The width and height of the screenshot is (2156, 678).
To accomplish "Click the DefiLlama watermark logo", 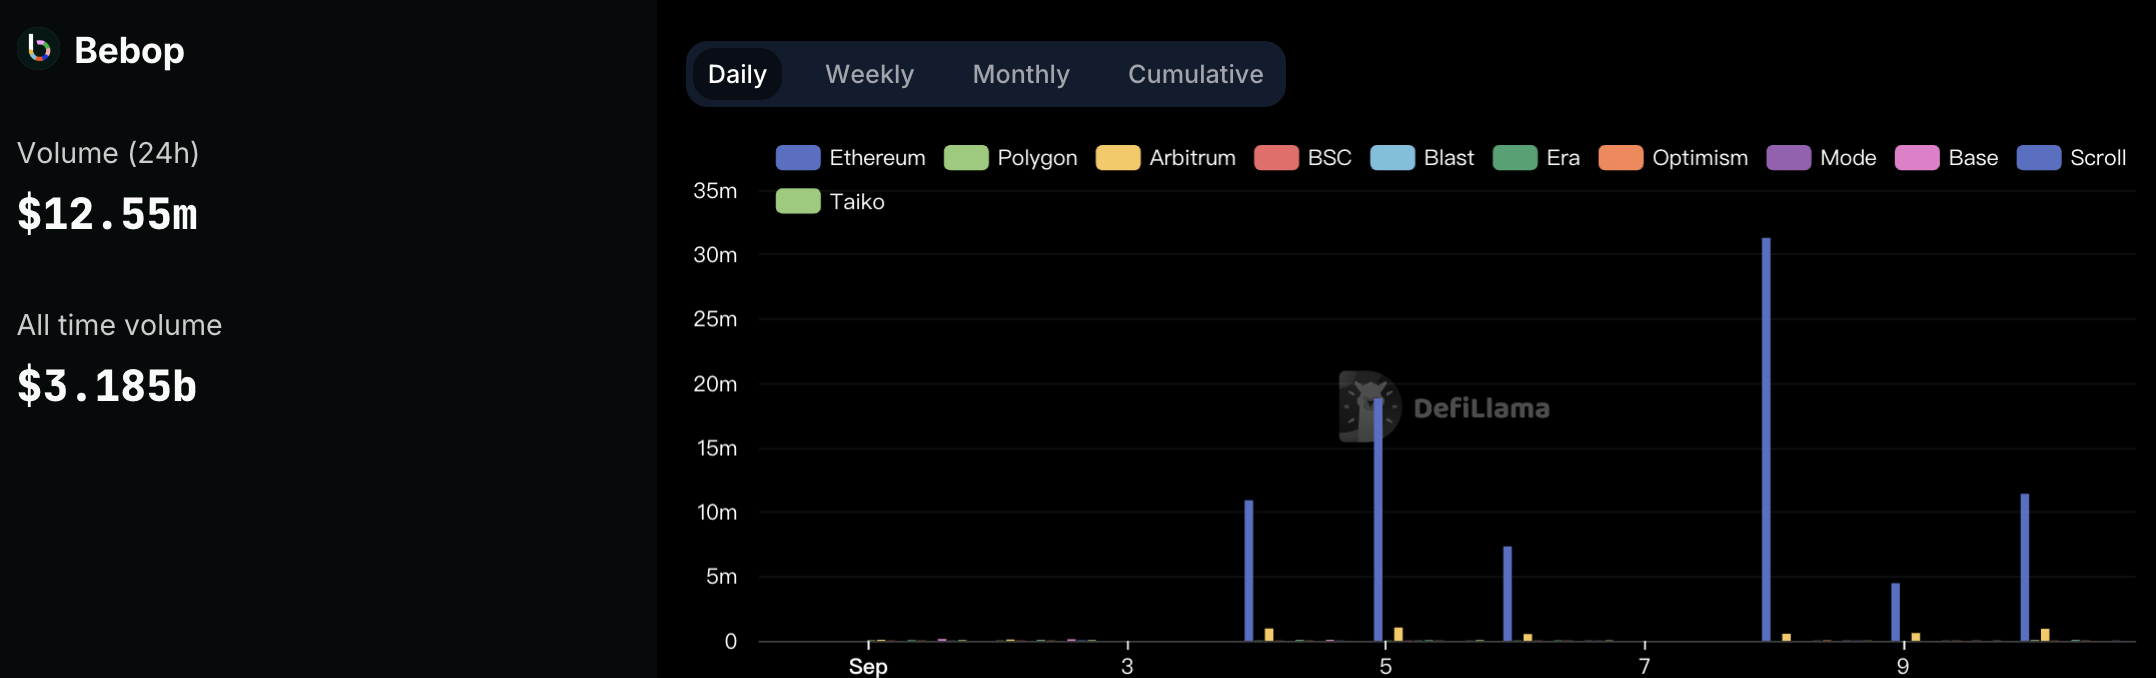I will [x=1445, y=407].
